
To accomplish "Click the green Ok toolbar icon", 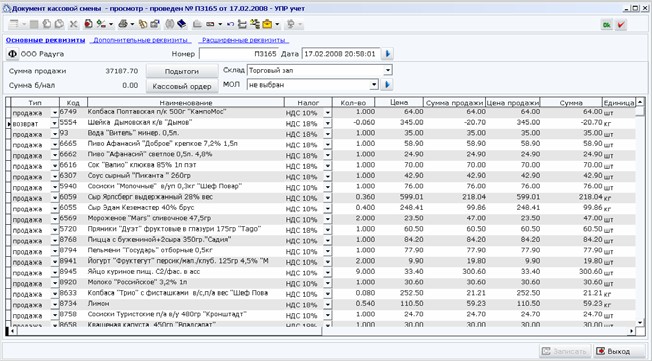I will click(607, 25).
